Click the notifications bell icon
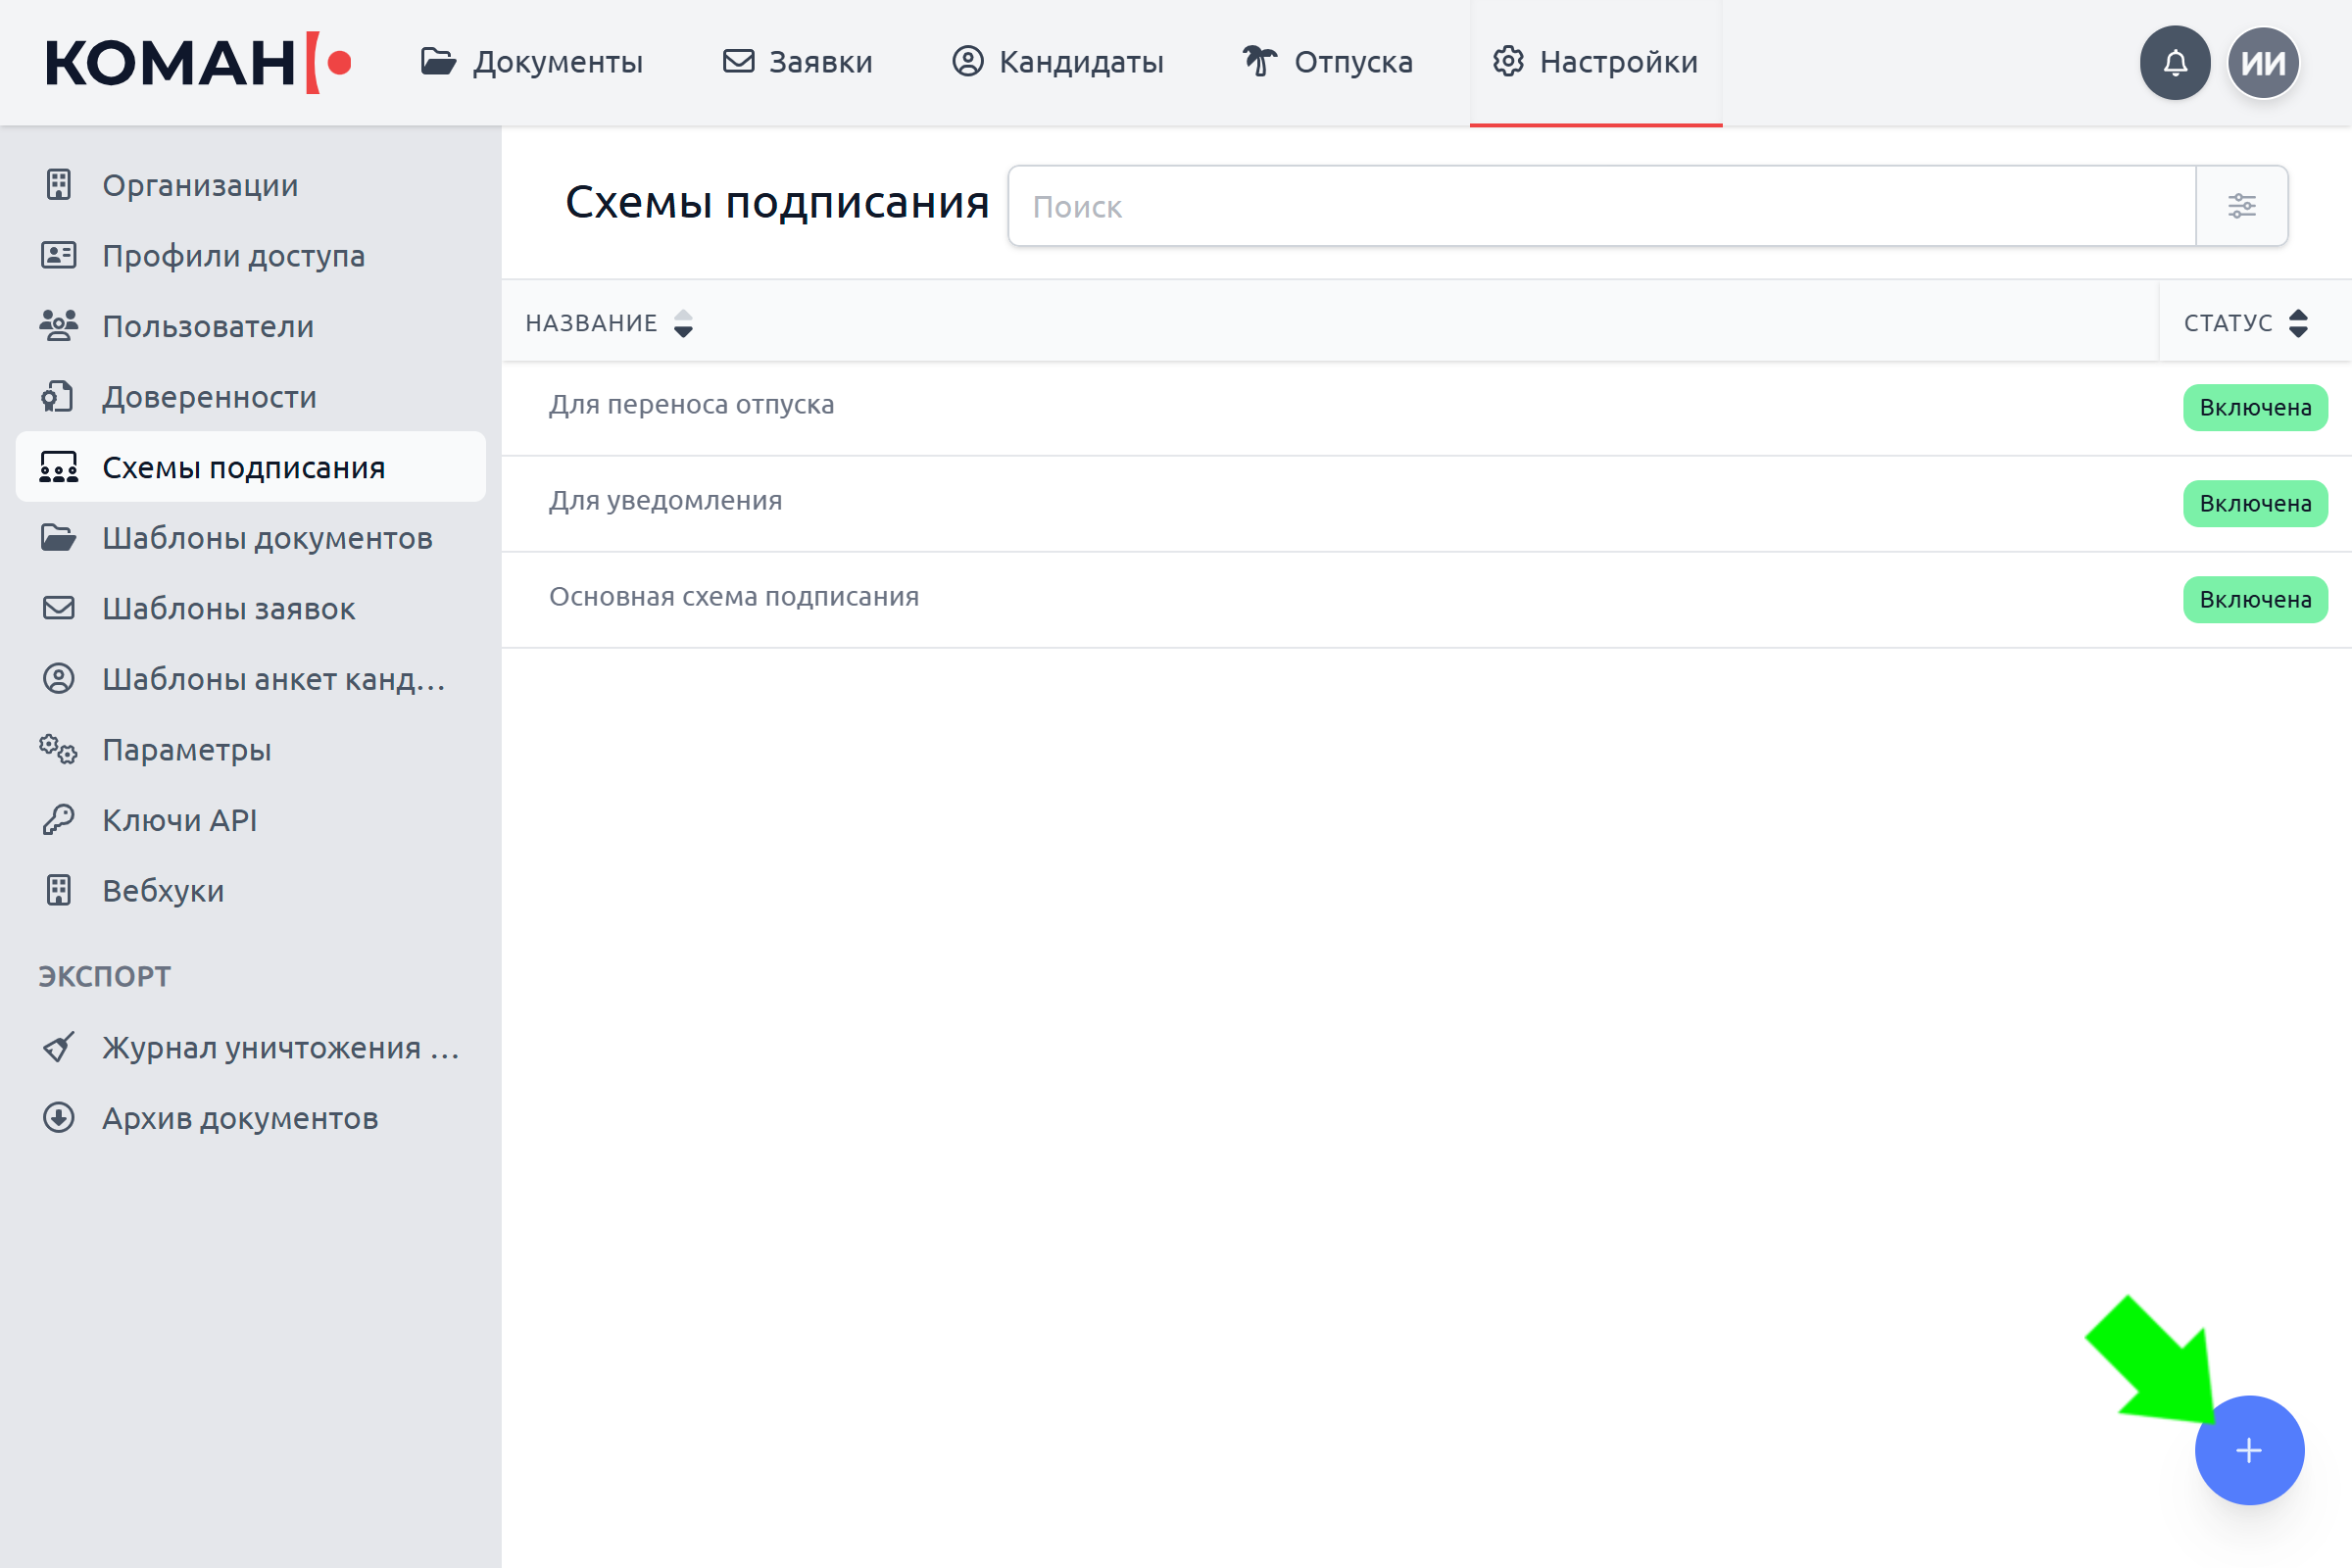This screenshot has height=1568, width=2352. pos(2175,63)
